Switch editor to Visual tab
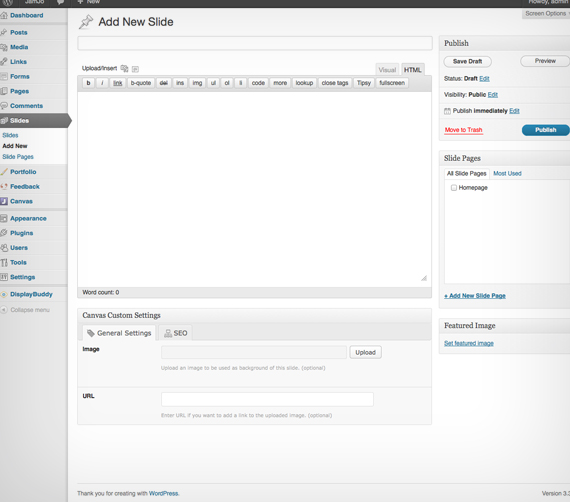This screenshot has width=570, height=502. pos(387,70)
